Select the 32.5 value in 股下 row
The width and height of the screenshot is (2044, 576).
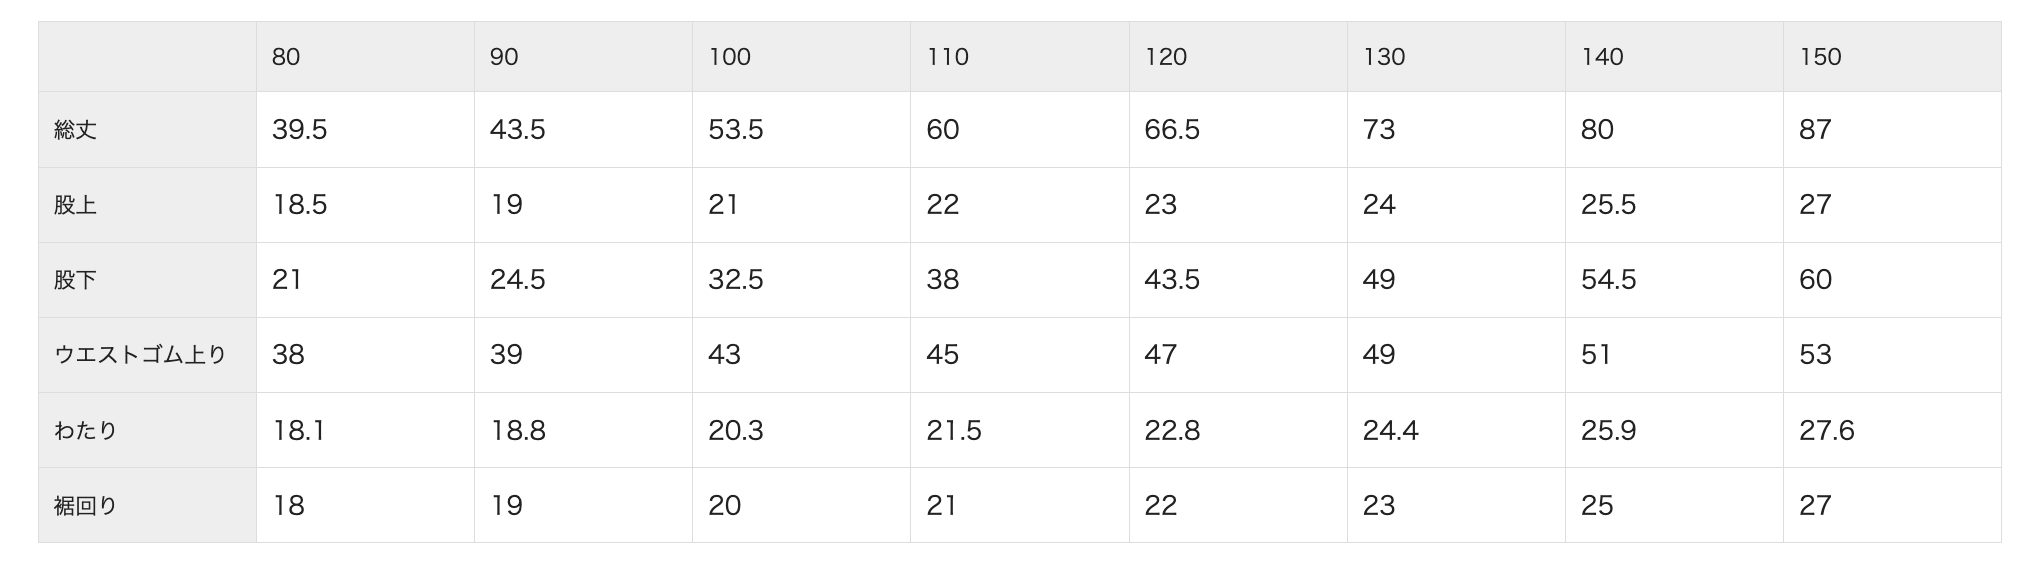(736, 280)
